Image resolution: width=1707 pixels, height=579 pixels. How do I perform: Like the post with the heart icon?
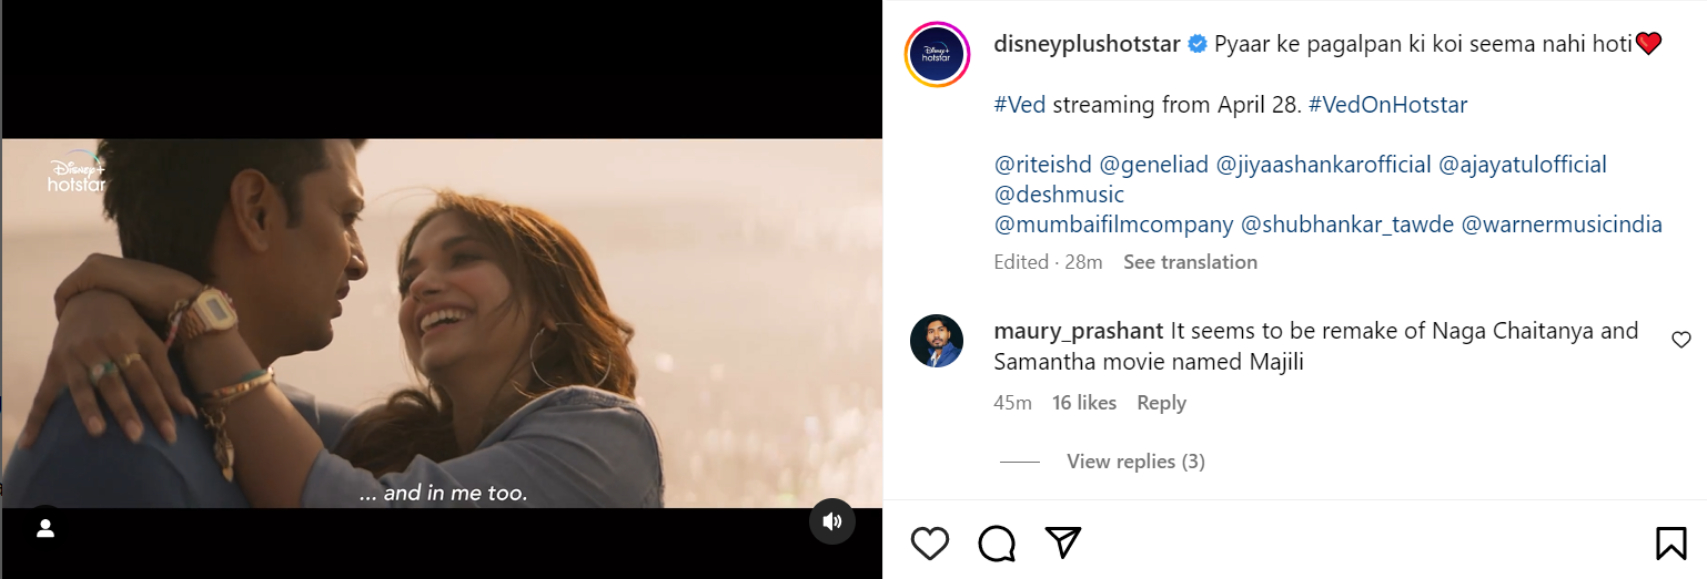pyautogui.click(x=929, y=543)
